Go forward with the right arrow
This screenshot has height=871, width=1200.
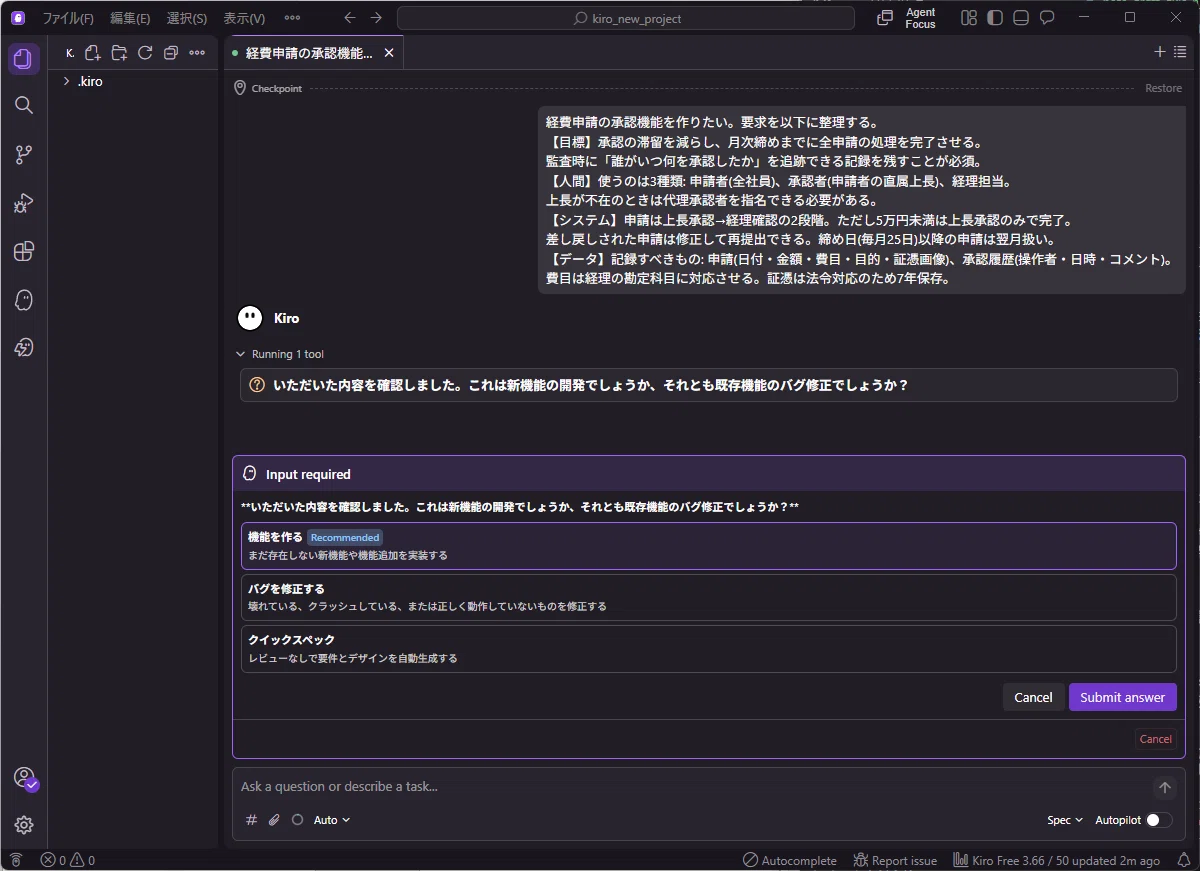point(376,18)
